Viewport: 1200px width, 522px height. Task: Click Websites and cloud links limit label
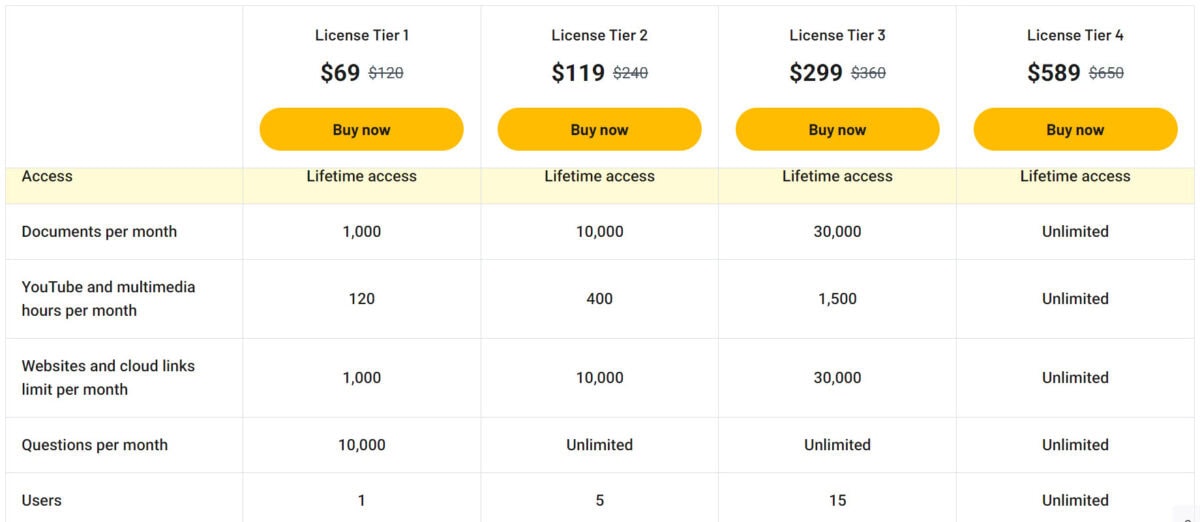pos(108,378)
